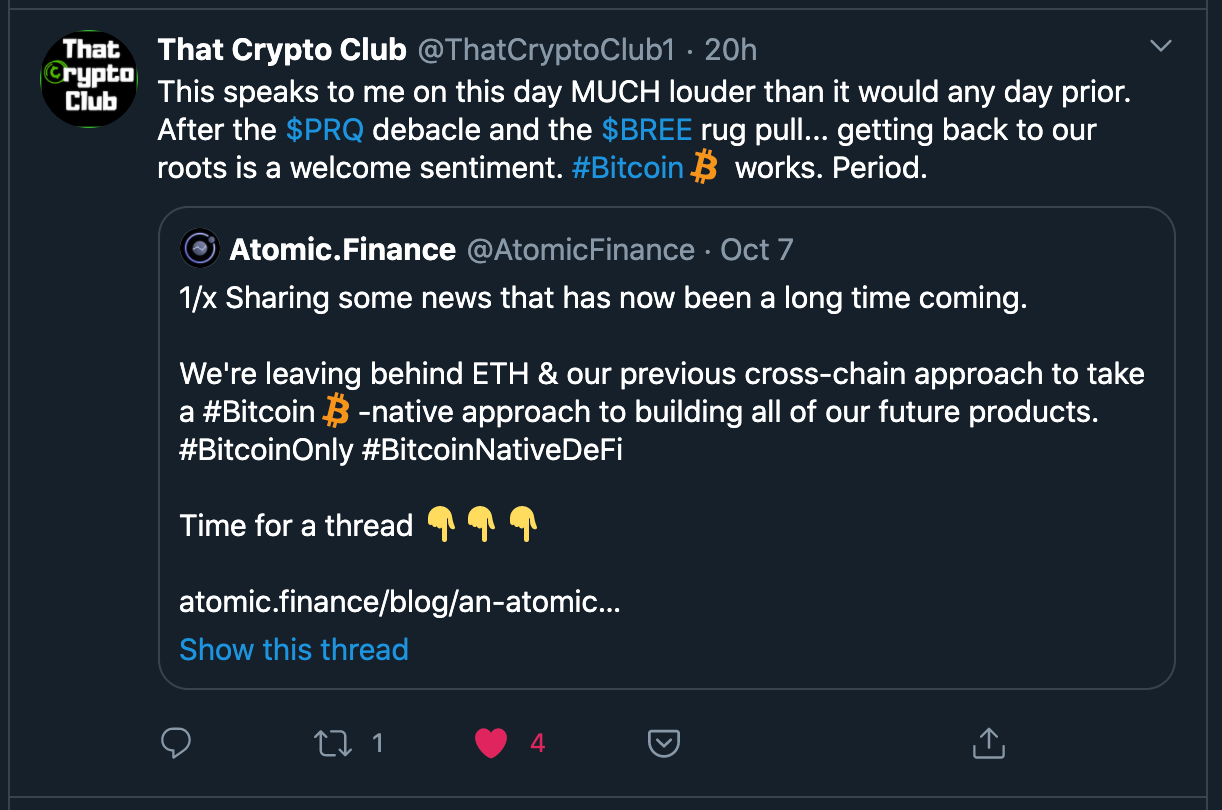
Task: Expand tweet options chevron menu
Action: [1160, 46]
